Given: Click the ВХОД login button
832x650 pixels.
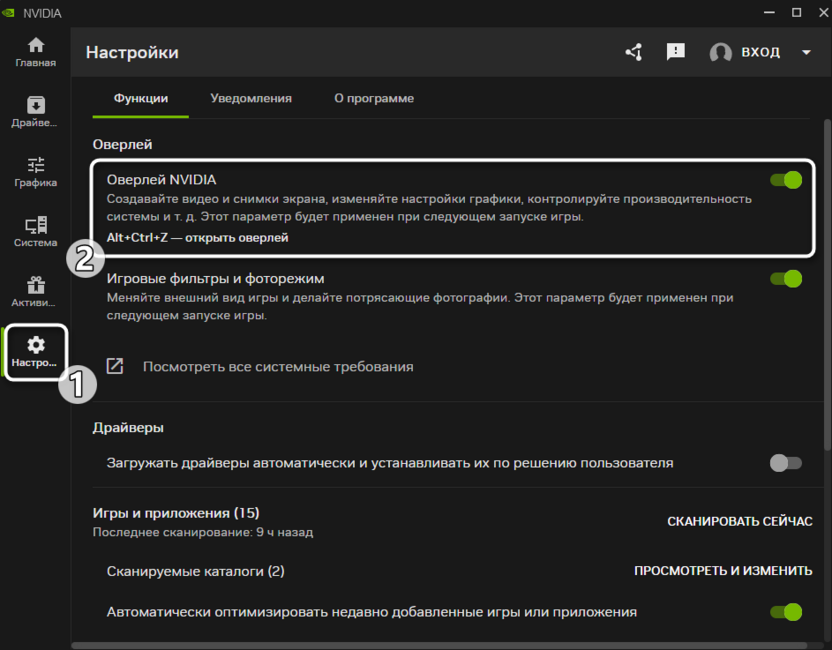Looking at the screenshot, I should [x=760, y=52].
